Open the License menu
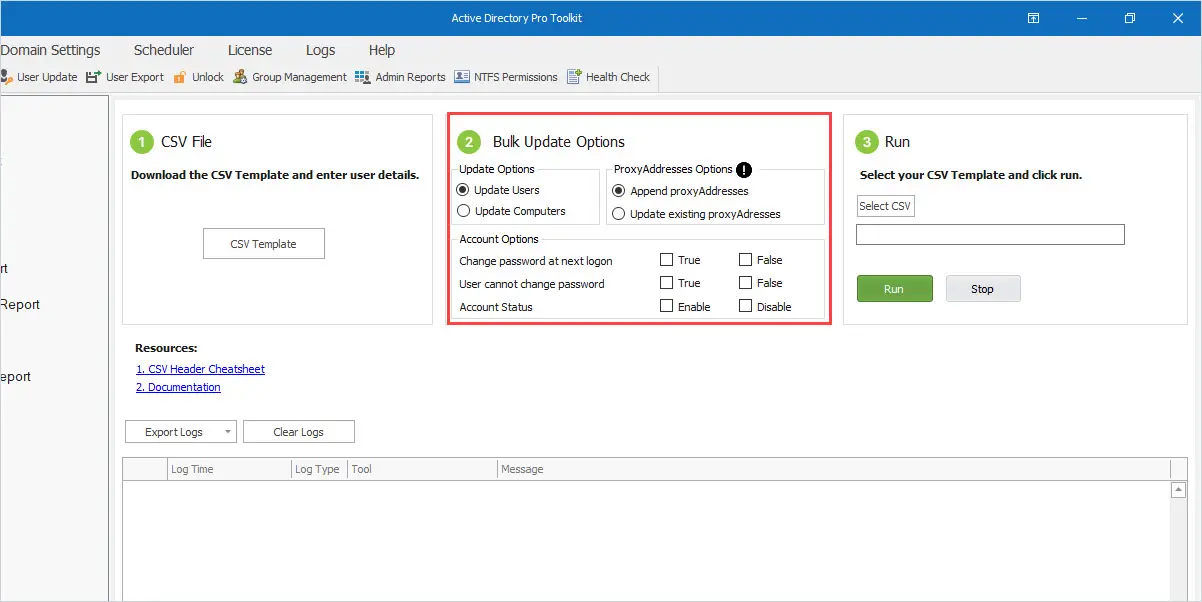The height and width of the screenshot is (602, 1202). pyautogui.click(x=250, y=50)
